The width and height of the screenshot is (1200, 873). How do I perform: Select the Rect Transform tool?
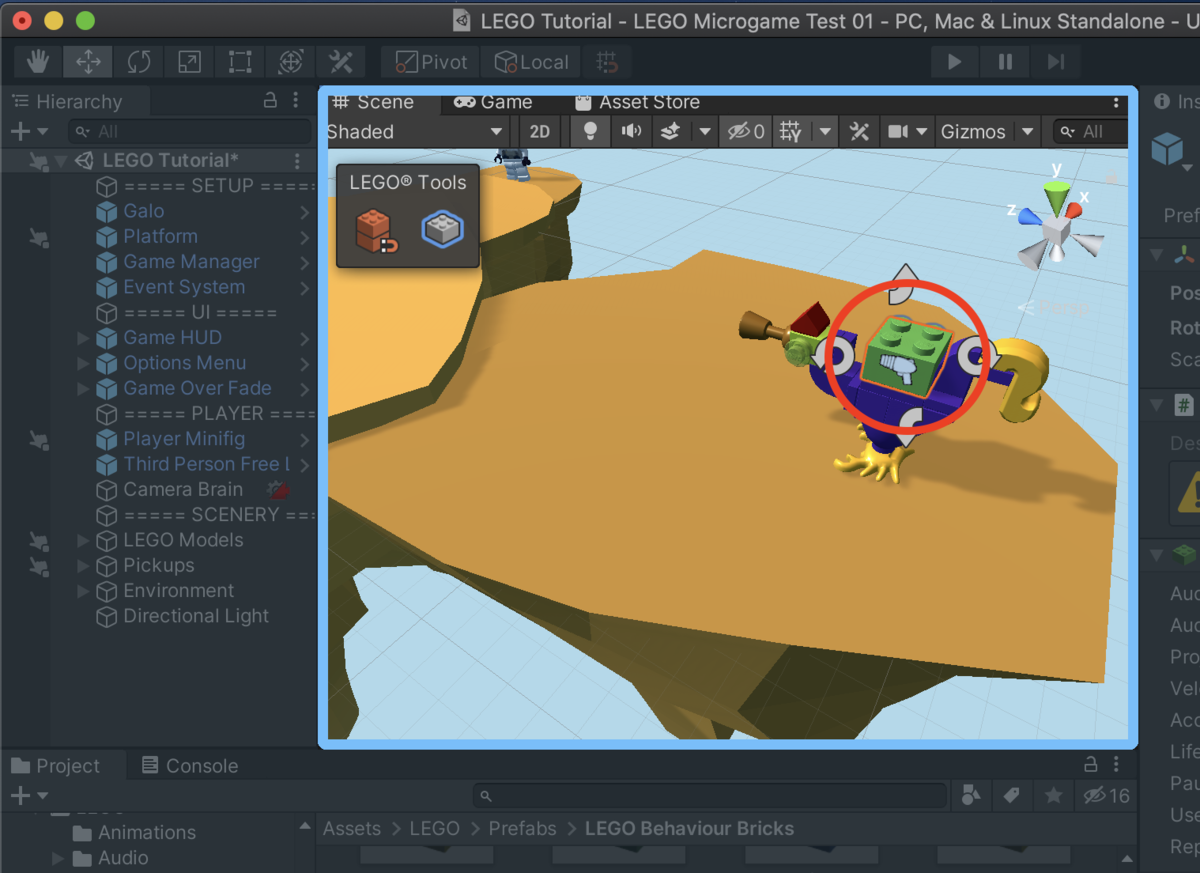pyautogui.click(x=240, y=62)
